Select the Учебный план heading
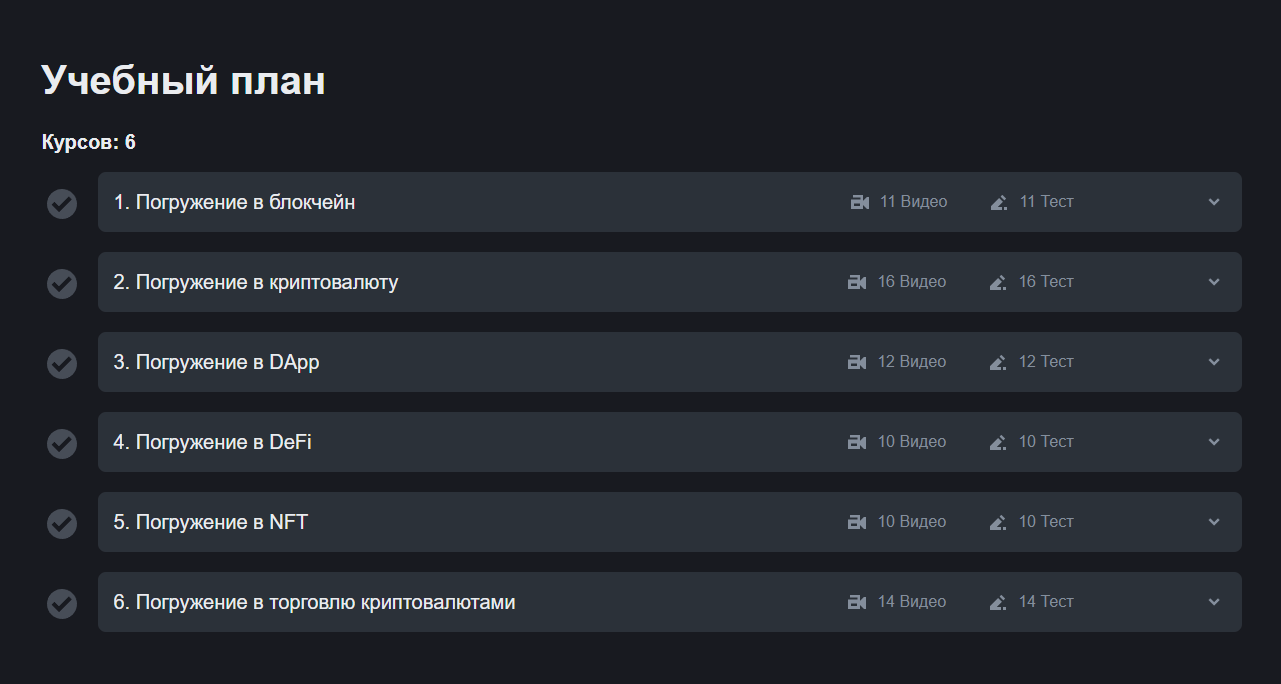 183,80
